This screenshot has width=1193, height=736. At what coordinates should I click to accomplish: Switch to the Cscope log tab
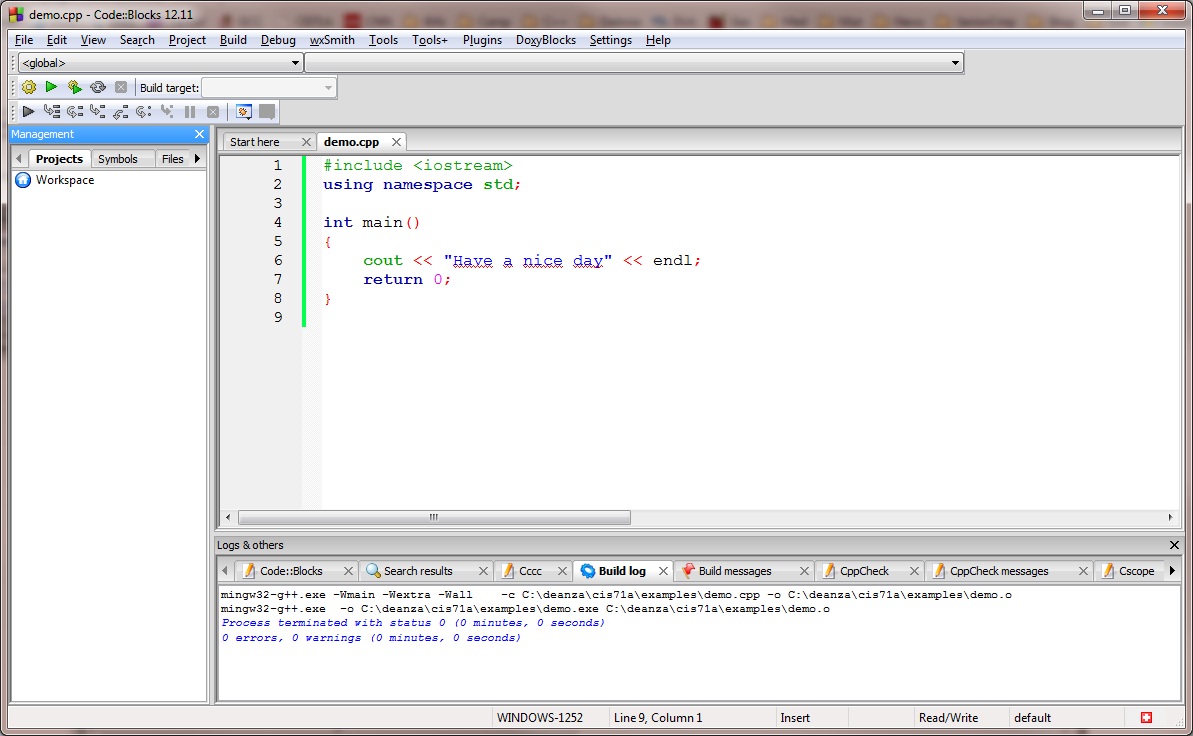1136,571
